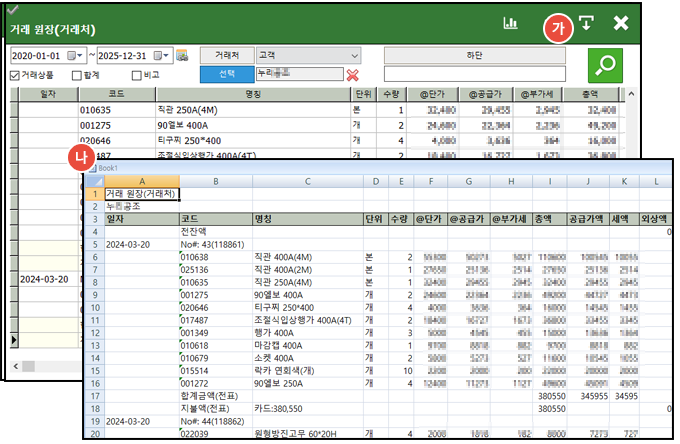
Task: Select Excel column C header
Action: coord(307,182)
